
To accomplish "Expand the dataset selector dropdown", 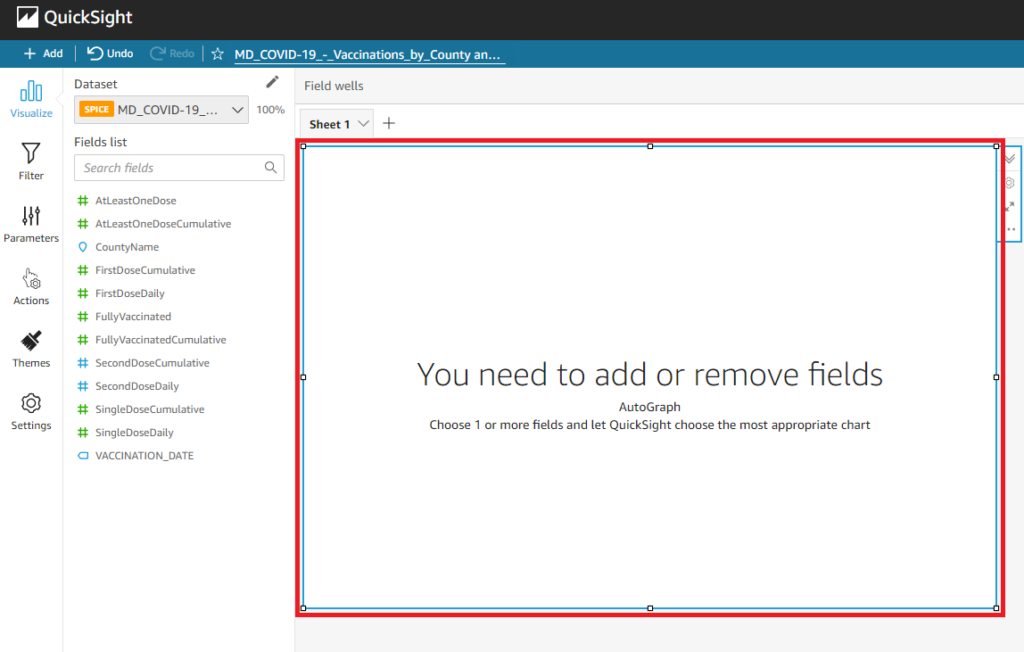I will 238,110.
